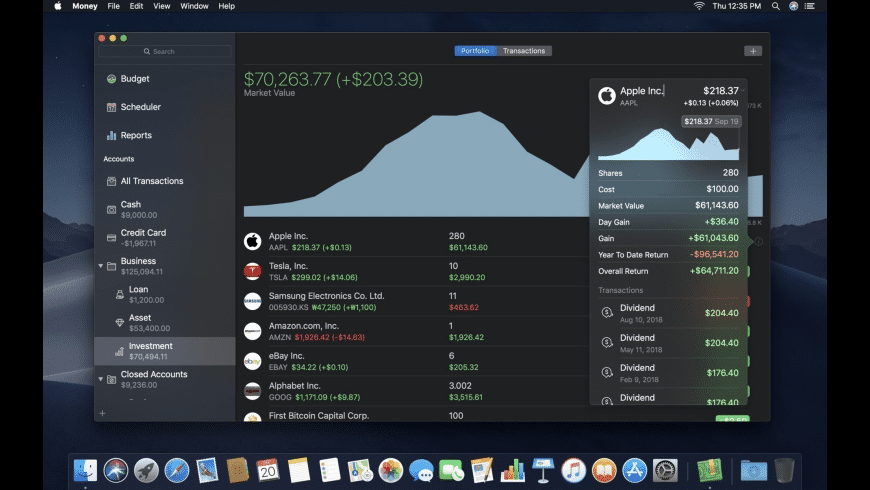The height and width of the screenshot is (490, 870).
Task: Open the Reports bar chart icon
Action: click(x=112, y=135)
